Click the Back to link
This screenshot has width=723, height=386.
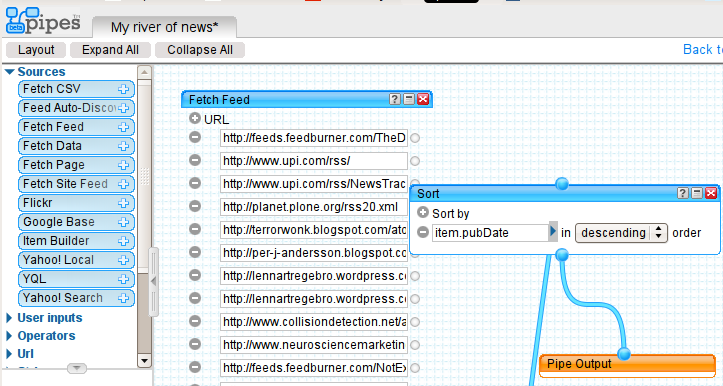pos(702,49)
